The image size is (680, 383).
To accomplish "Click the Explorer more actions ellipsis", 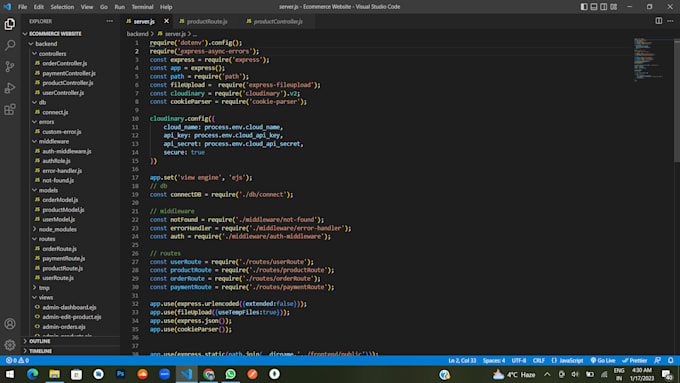I will tap(110, 21).
